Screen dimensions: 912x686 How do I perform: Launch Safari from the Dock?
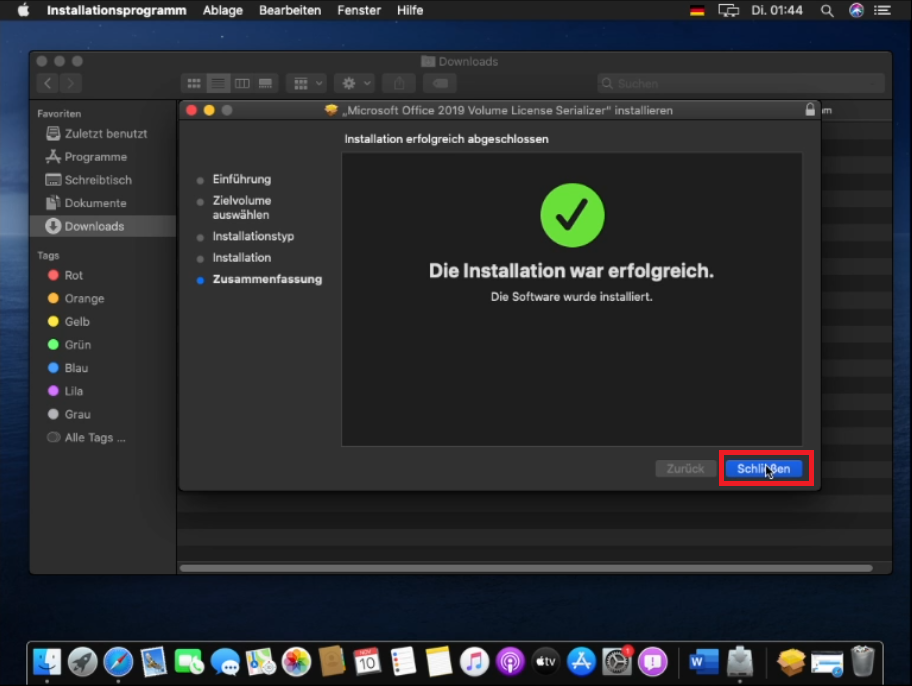pyautogui.click(x=118, y=661)
